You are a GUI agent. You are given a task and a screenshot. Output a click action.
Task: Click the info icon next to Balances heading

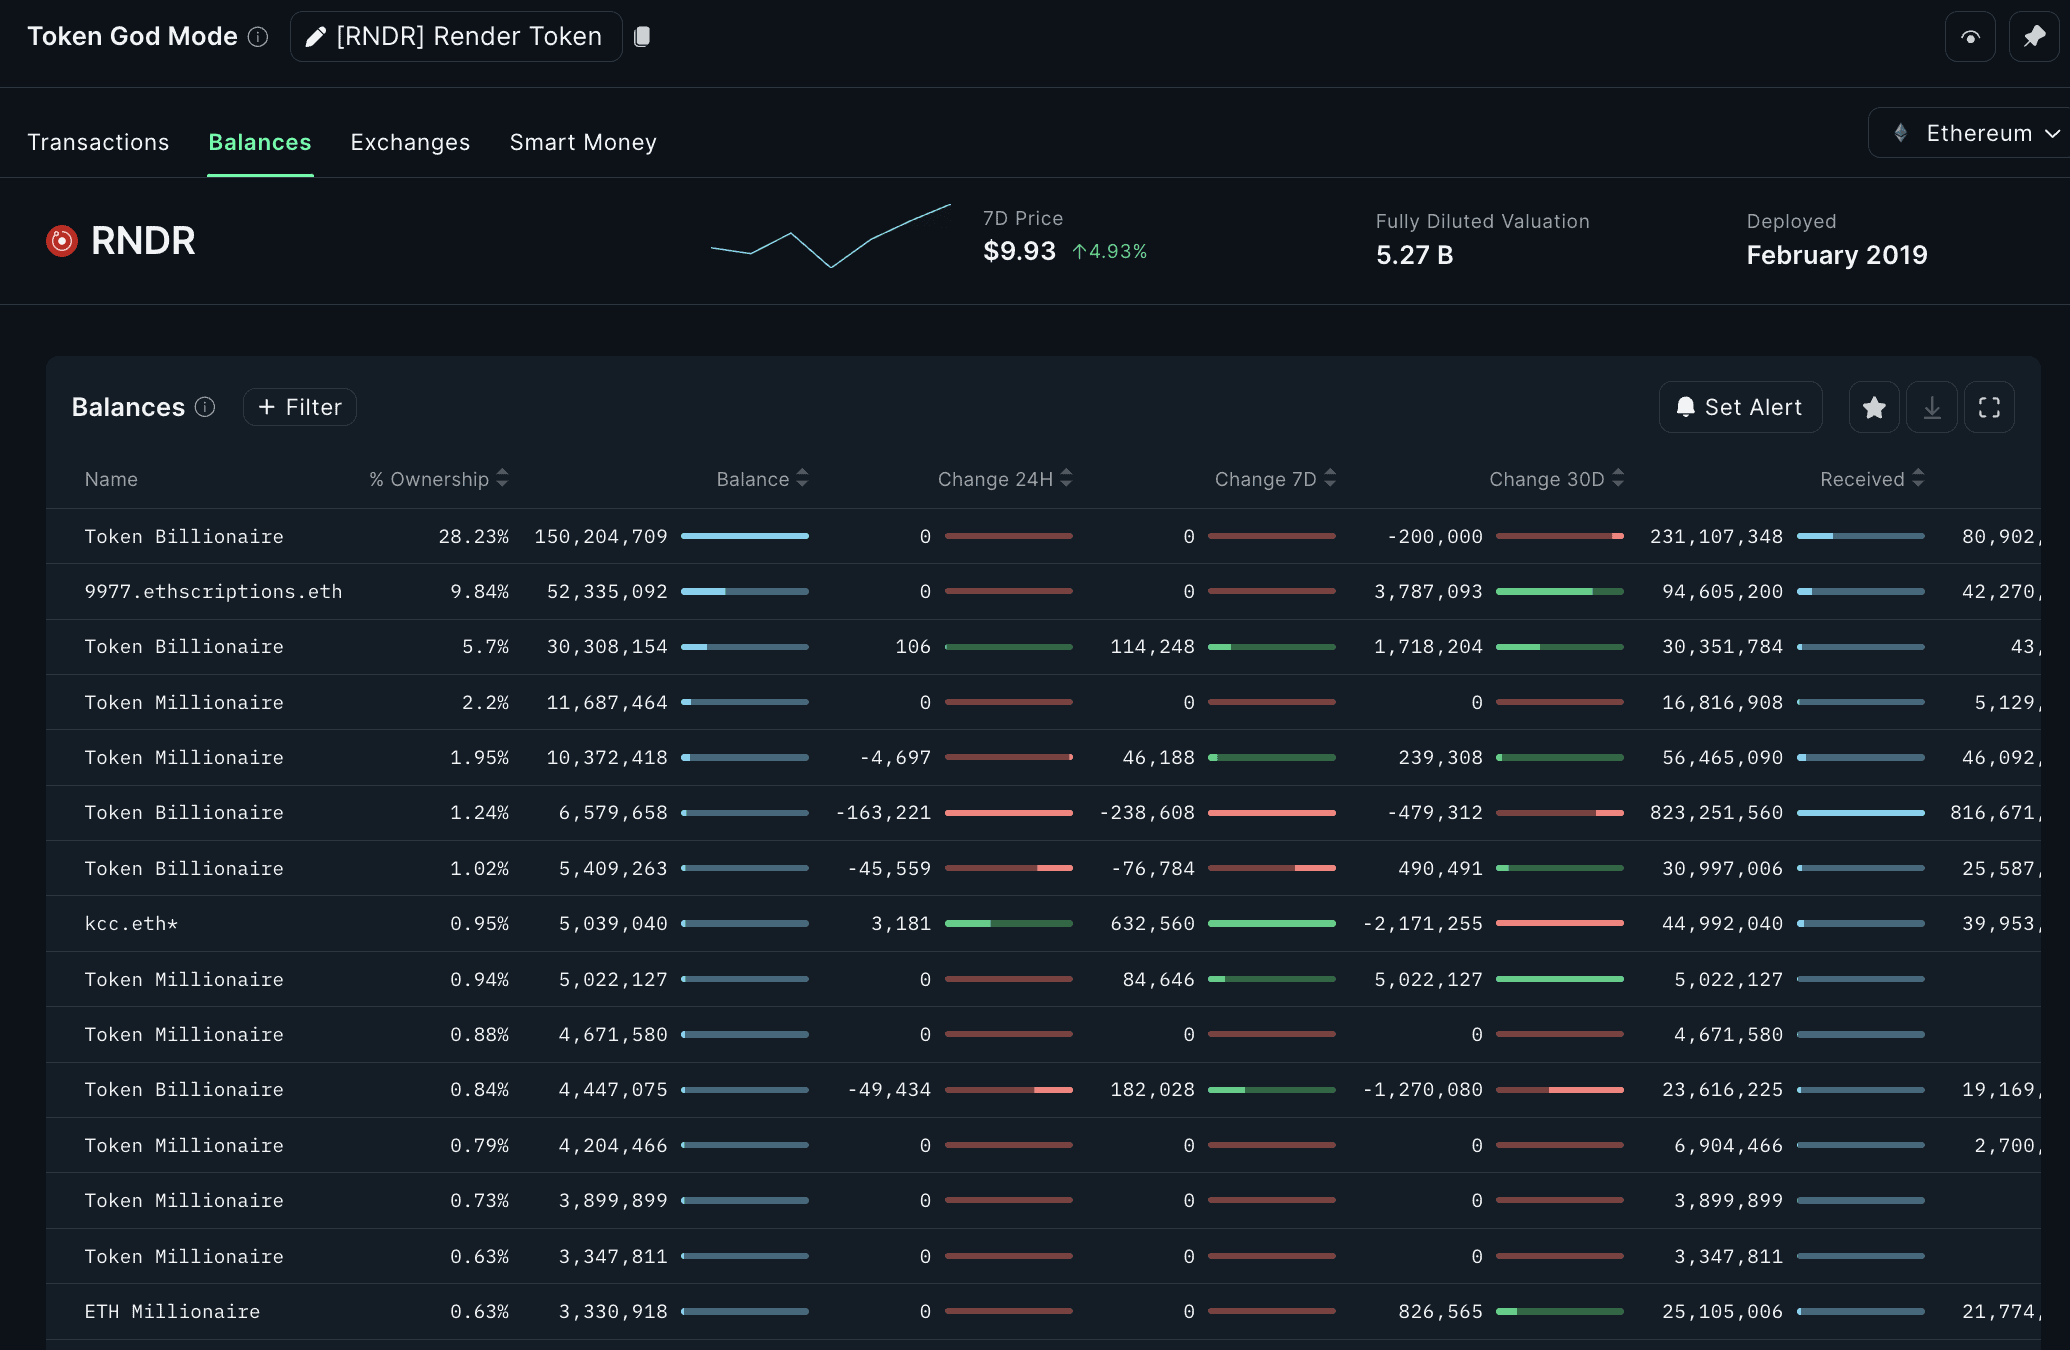(205, 407)
